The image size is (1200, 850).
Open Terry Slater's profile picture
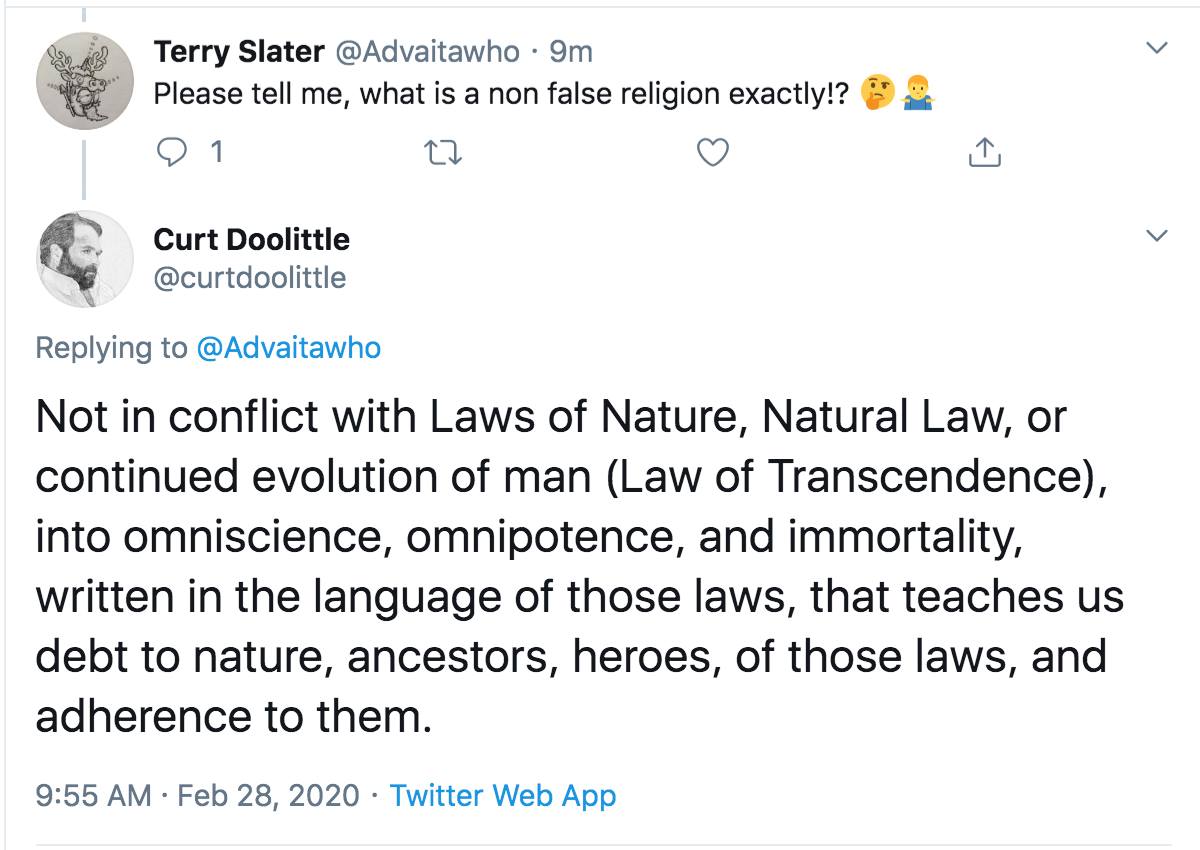click(x=85, y=78)
